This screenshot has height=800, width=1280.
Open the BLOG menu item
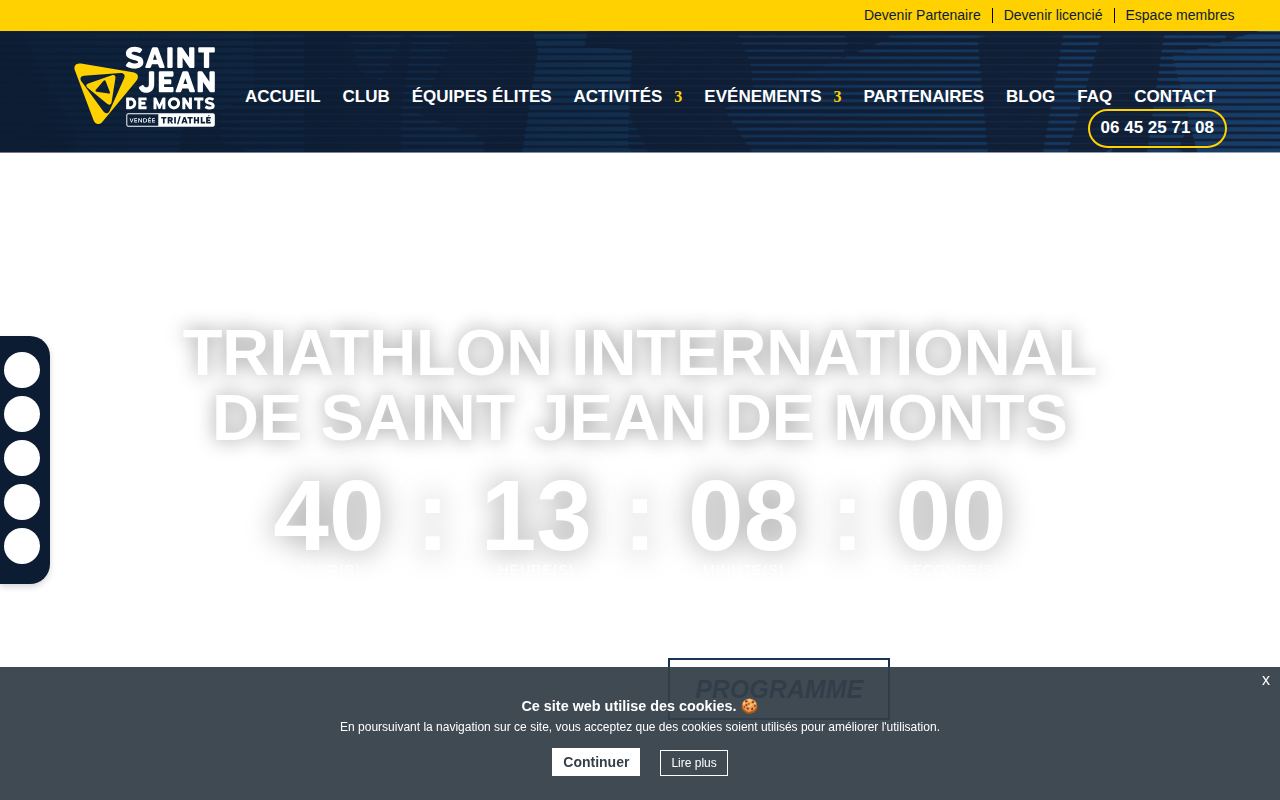click(x=1031, y=97)
